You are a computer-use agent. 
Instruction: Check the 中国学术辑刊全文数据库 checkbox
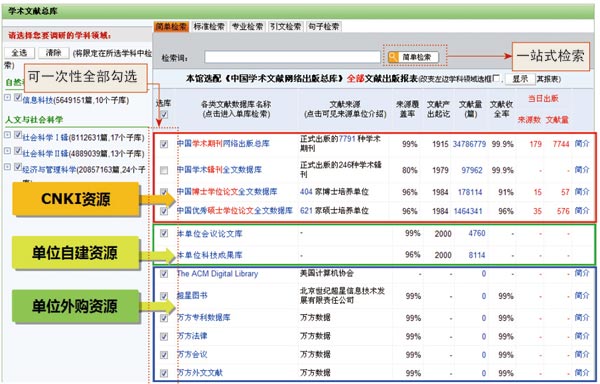click(164, 170)
